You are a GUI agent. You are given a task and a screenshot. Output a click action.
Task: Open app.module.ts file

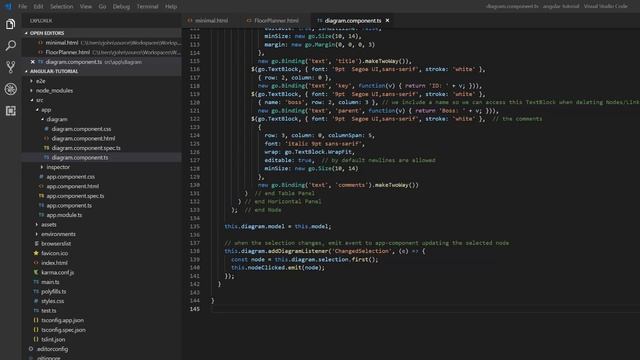tap(64, 215)
